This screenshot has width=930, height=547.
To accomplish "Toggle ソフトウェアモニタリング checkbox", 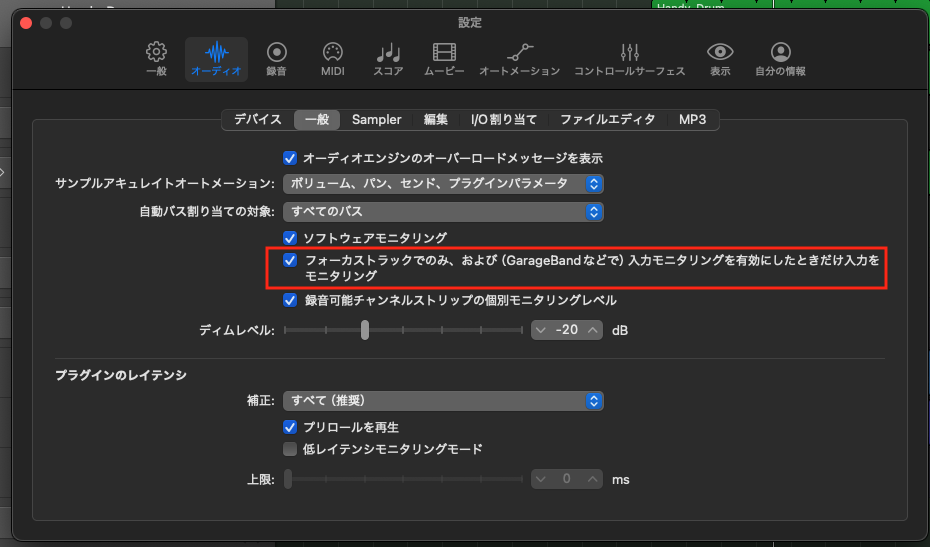I will 291,238.
